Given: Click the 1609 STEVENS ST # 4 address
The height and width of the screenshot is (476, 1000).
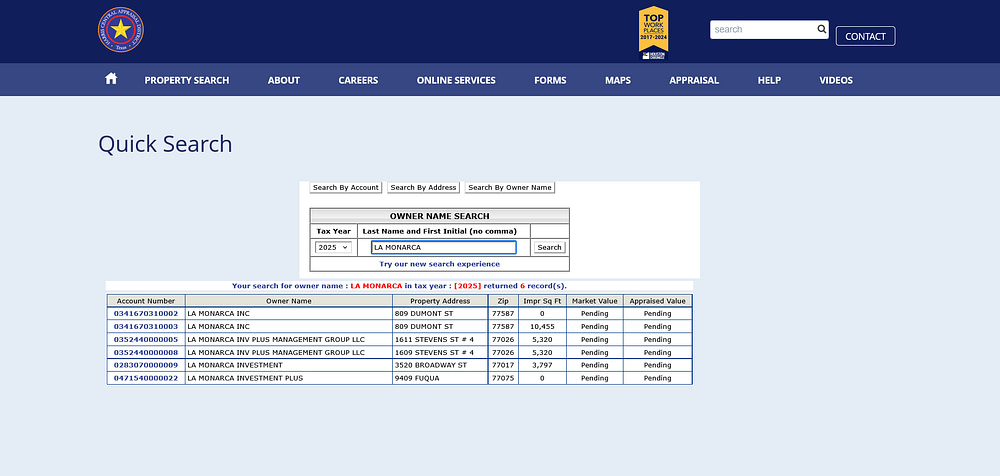Looking at the screenshot, I should point(434,352).
